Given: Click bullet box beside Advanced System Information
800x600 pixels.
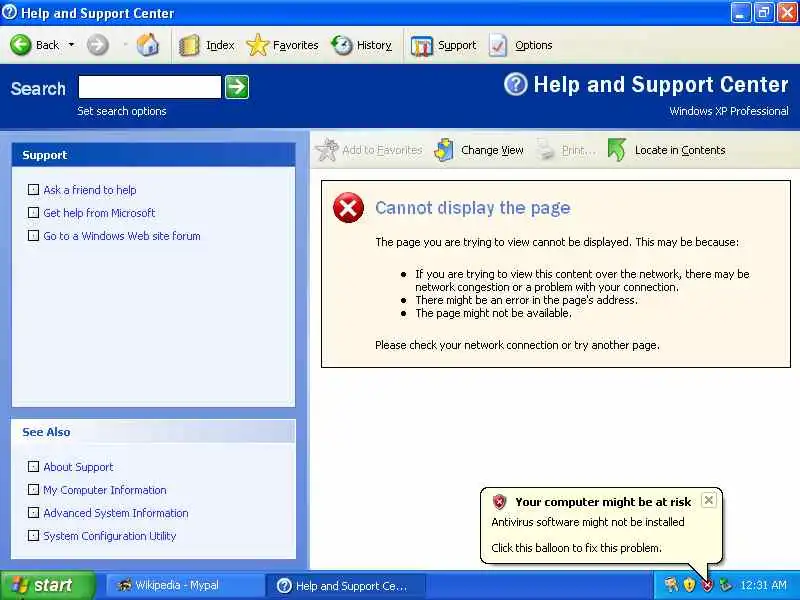Looking at the screenshot, I should pos(33,513).
